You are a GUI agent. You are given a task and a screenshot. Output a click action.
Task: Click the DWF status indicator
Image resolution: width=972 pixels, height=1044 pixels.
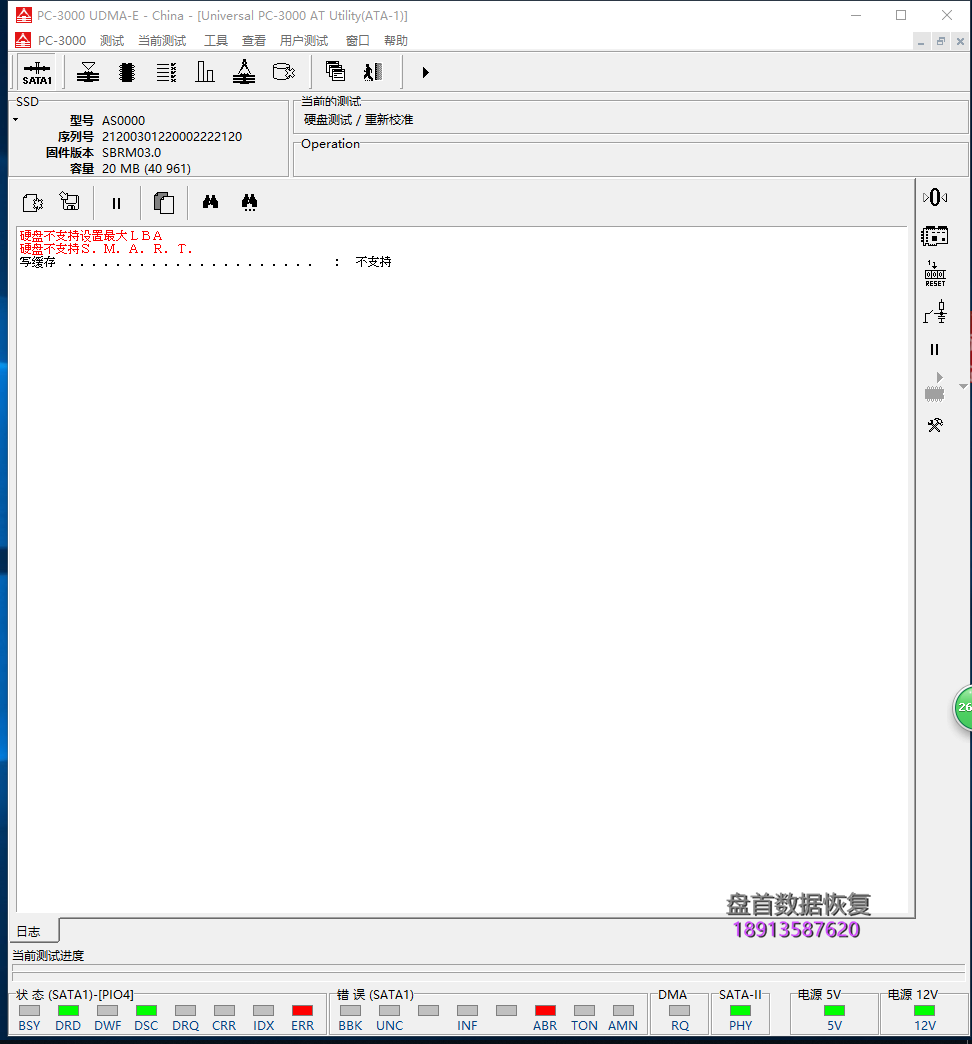(x=107, y=1011)
